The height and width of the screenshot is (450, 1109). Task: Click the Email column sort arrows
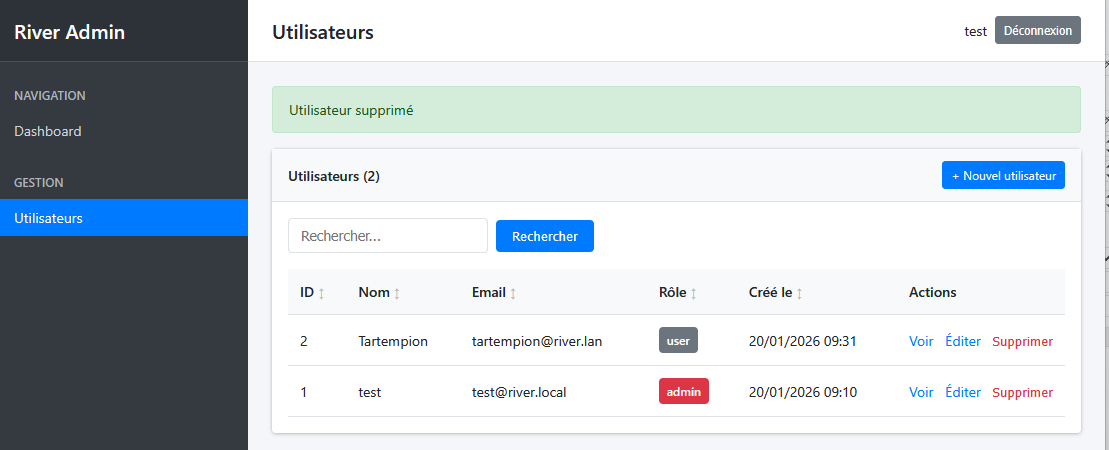pos(513,293)
